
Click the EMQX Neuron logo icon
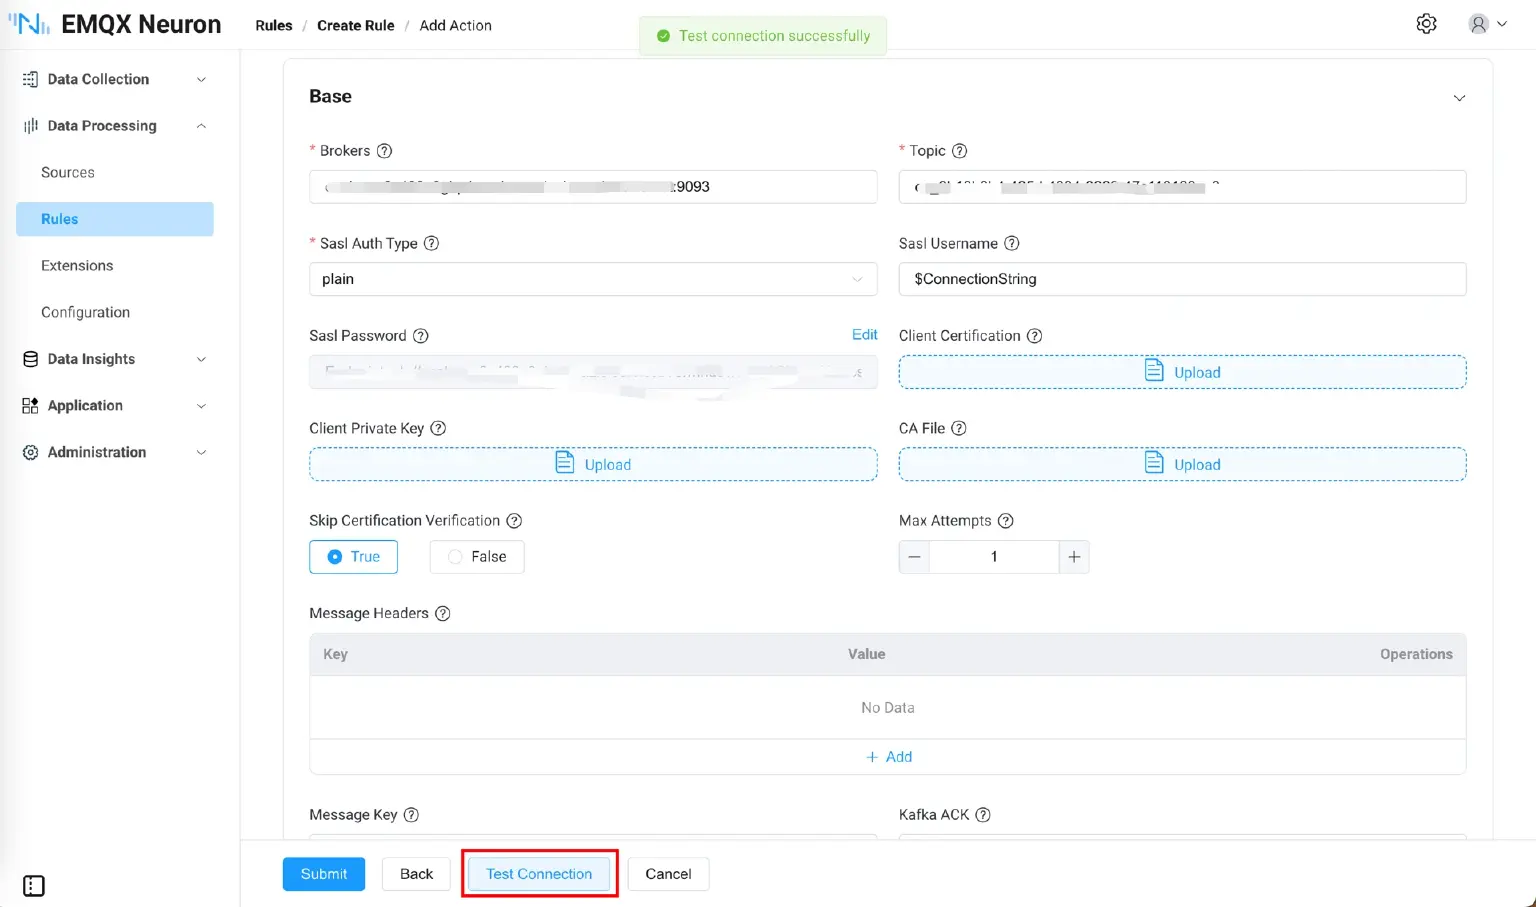coord(29,24)
